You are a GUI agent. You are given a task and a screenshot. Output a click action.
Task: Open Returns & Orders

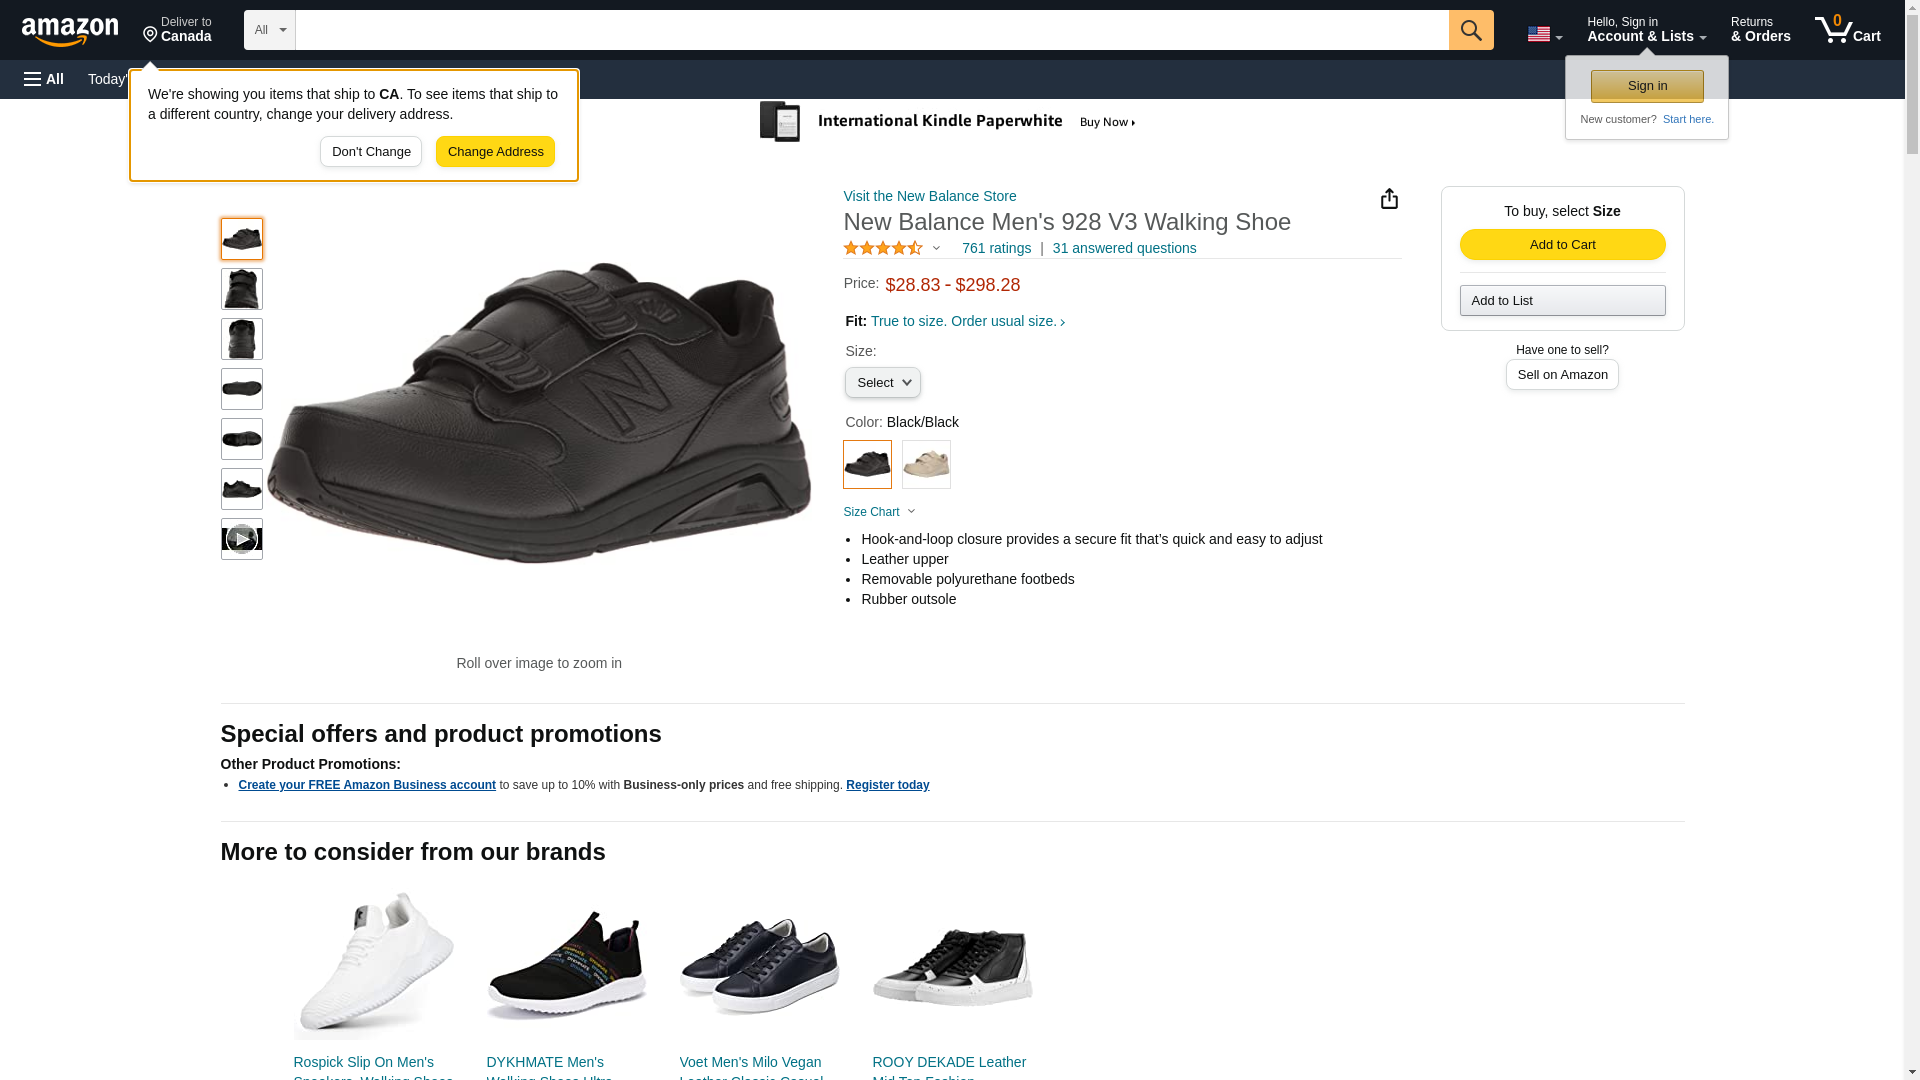pyautogui.click(x=1760, y=30)
